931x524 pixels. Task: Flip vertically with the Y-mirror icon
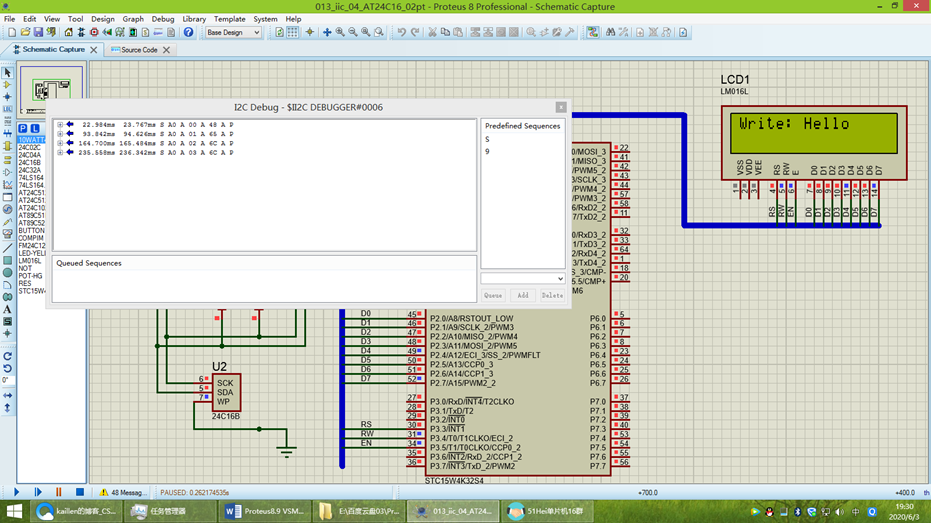[x=7, y=408]
